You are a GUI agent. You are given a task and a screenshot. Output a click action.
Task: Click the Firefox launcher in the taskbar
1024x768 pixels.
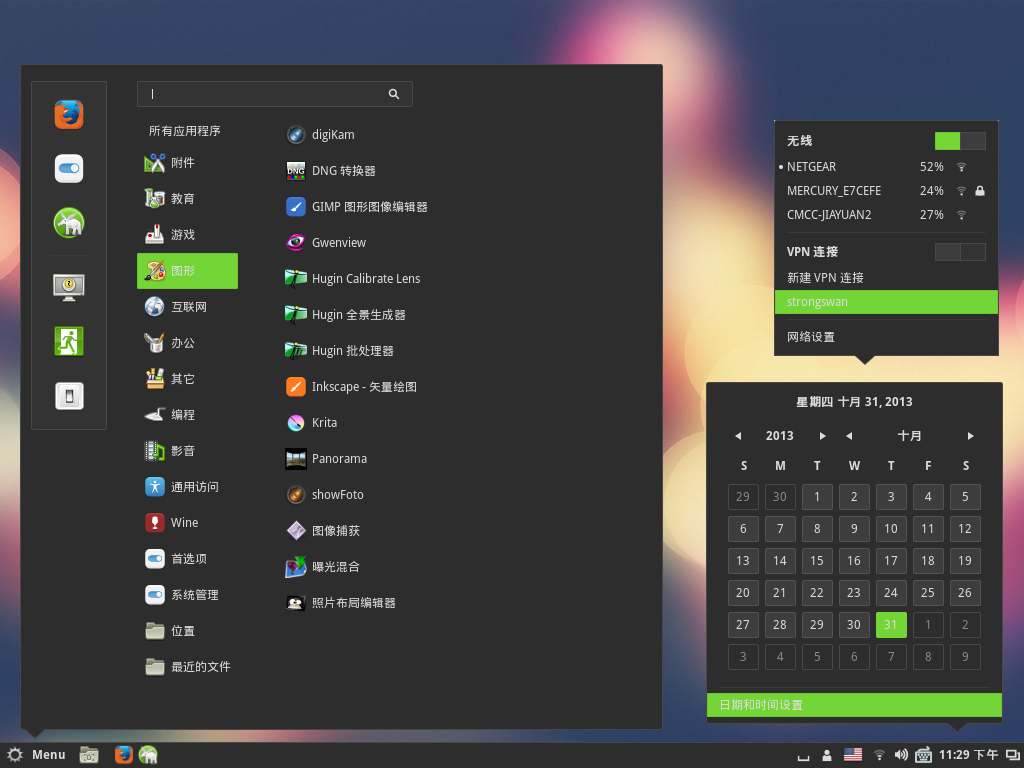[123, 754]
